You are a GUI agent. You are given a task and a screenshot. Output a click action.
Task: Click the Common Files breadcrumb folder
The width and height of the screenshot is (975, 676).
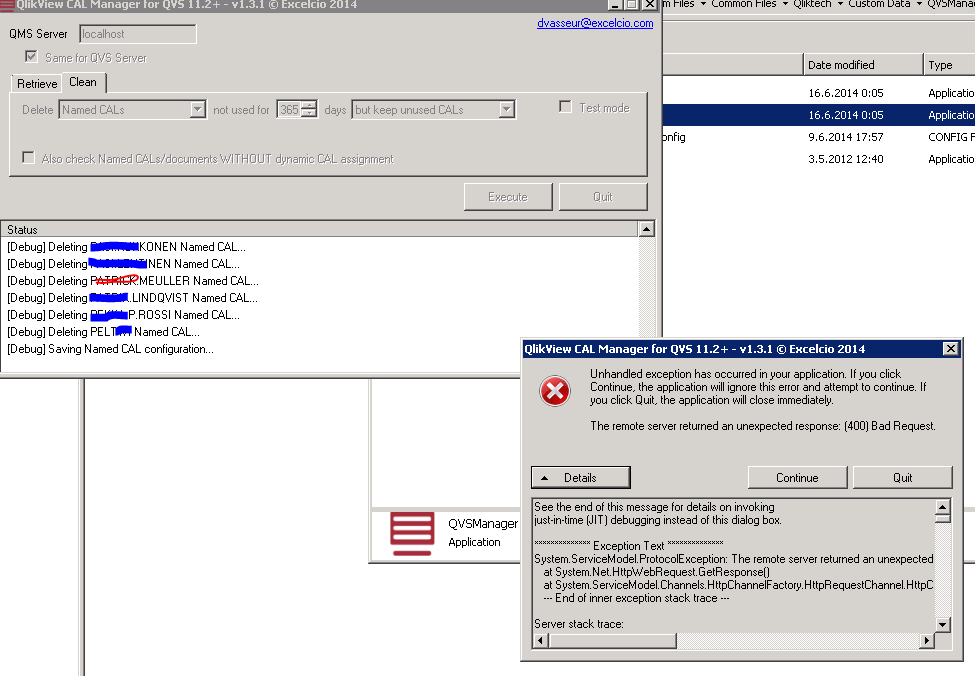point(744,4)
